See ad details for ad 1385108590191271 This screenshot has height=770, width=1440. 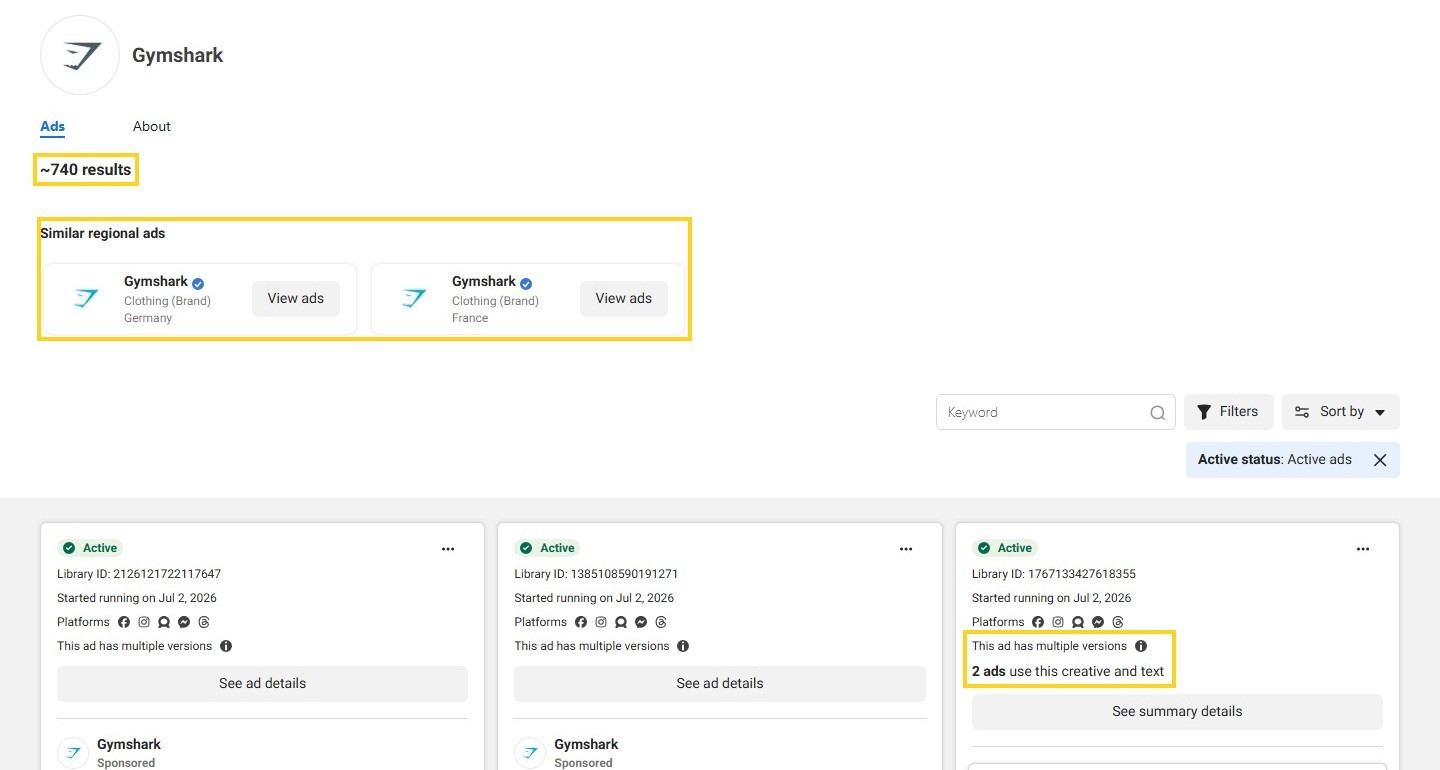pyautogui.click(x=720, y=684)
